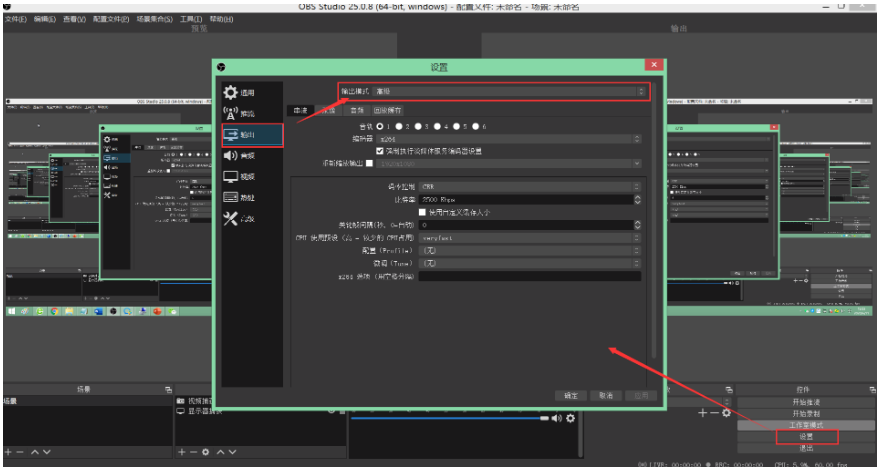This screenshot has height=474, width=879.
Task: Adjust keyframe interval stepper arrows
Action: (x=637, y=225)
